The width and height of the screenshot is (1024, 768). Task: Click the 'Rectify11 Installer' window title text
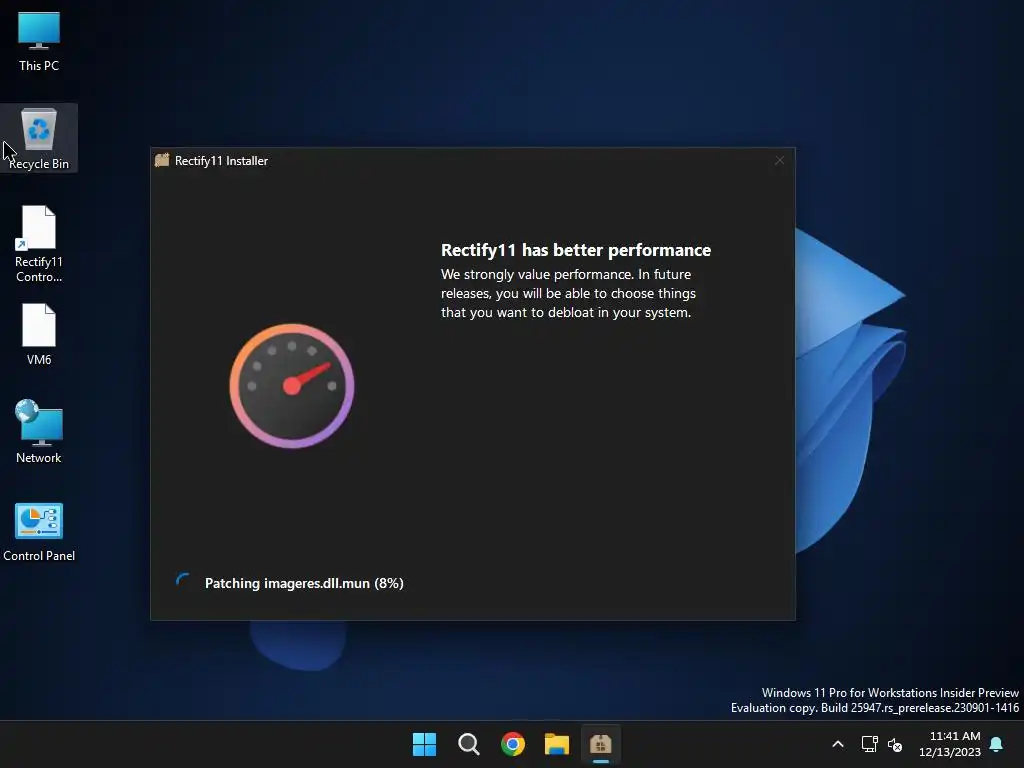point(221,161)
